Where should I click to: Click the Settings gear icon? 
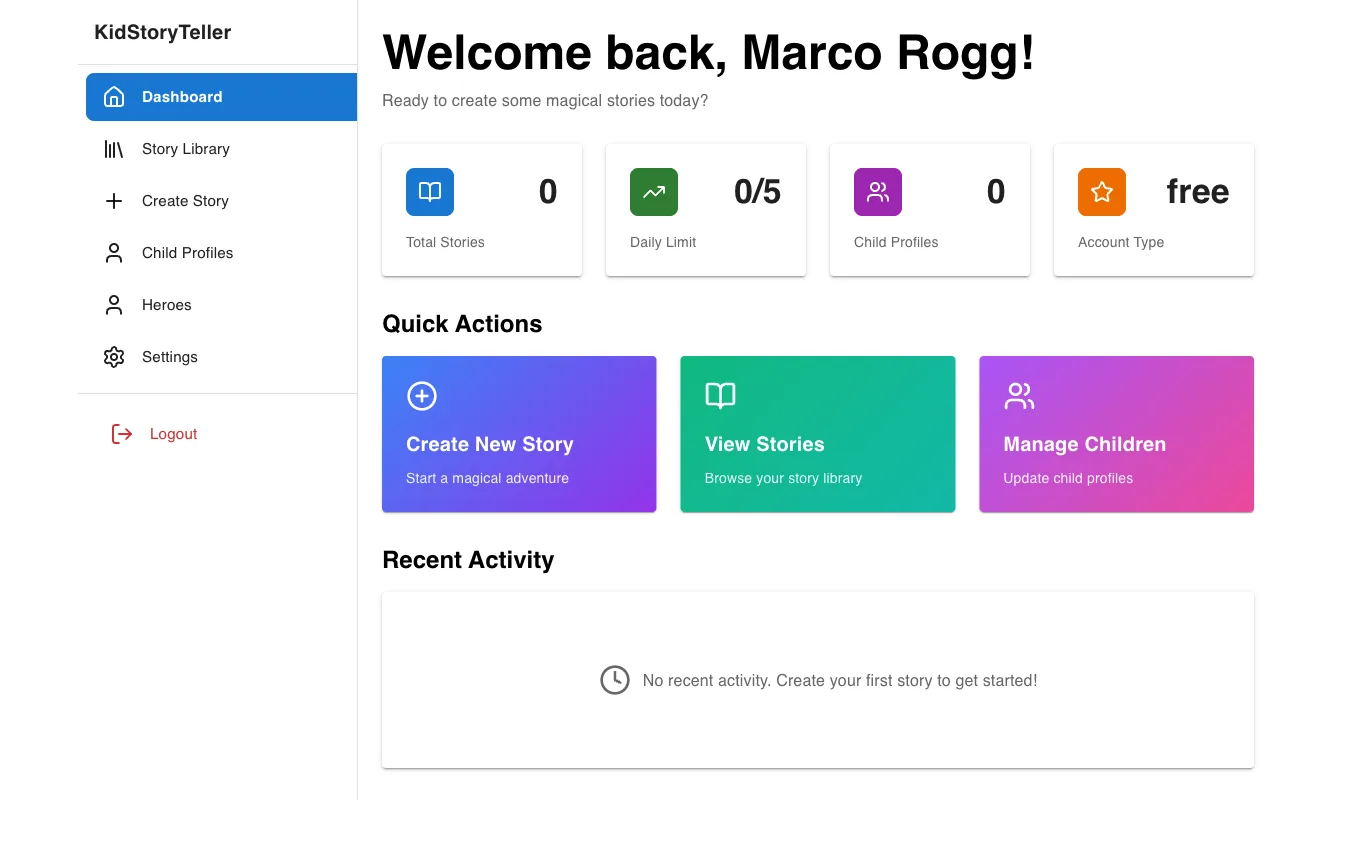coord(114,357)
